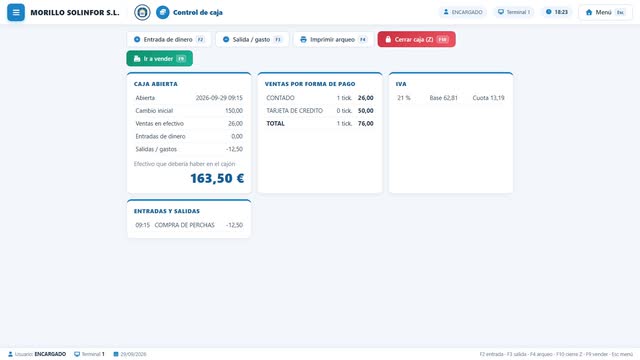
Task: Click the red Cerrar caja (Z) button
Action: (416, 40)
